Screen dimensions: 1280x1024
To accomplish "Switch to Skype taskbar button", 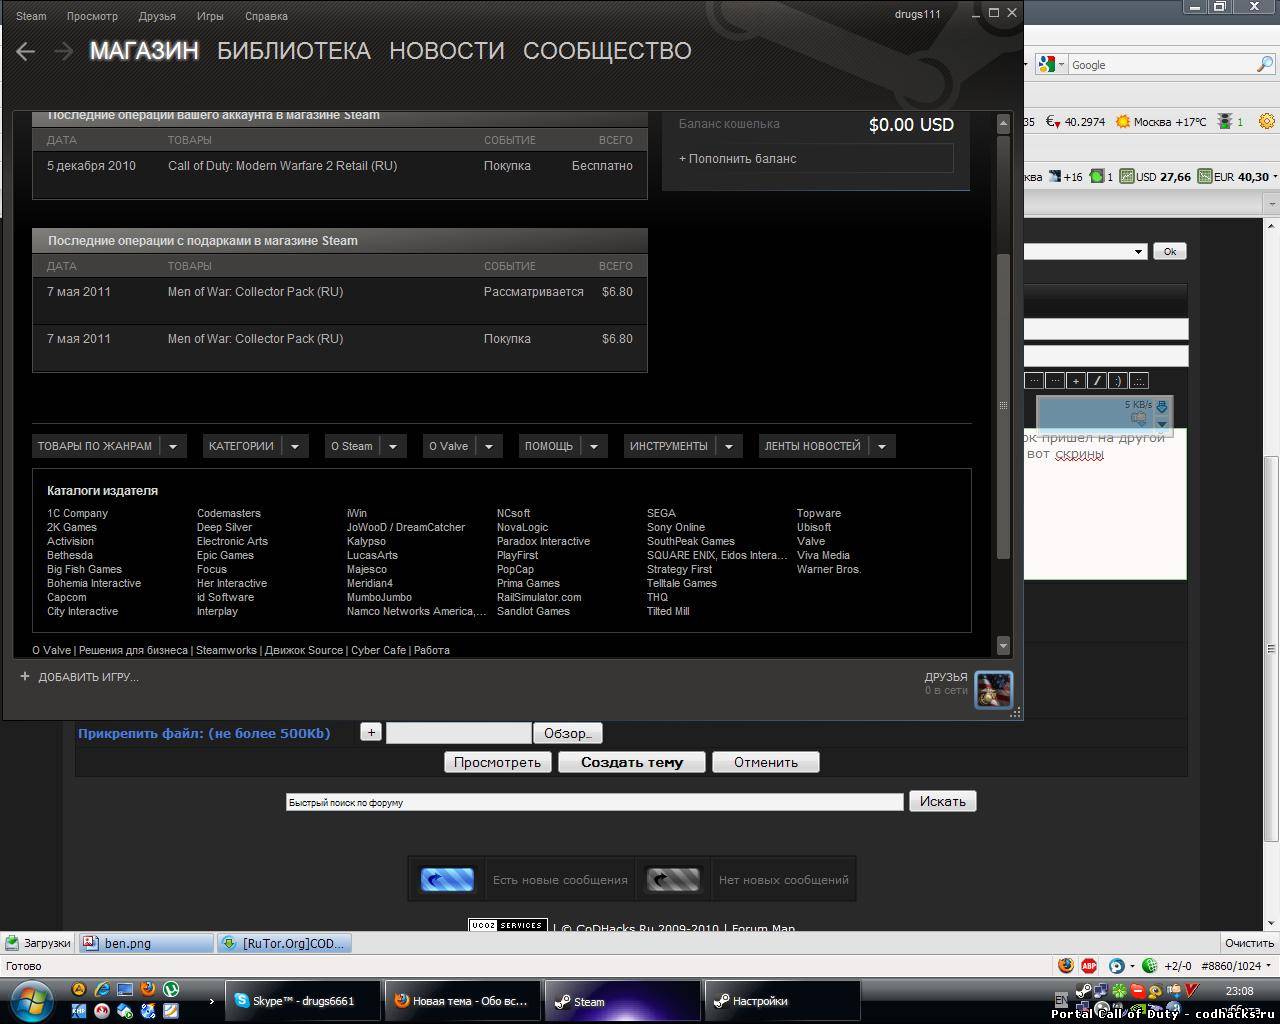I will tap(303, 1001).
